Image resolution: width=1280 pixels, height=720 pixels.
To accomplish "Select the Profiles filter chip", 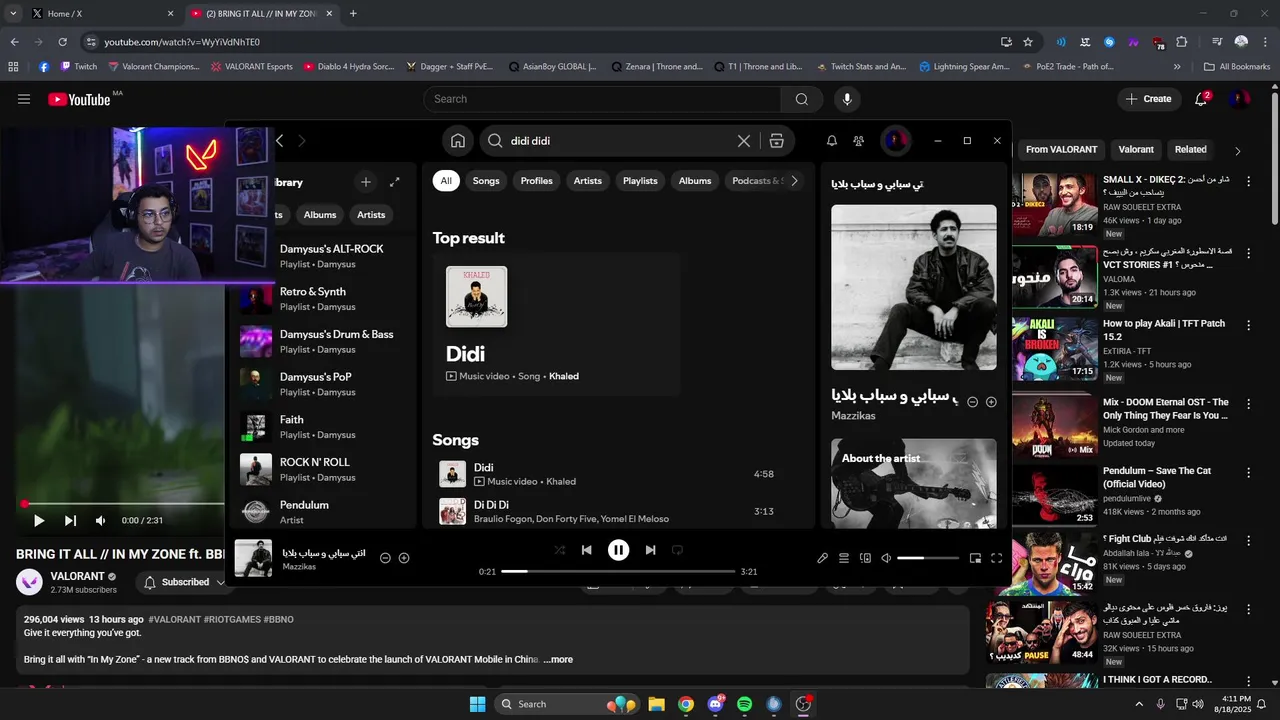I will [x=536, y=181].
